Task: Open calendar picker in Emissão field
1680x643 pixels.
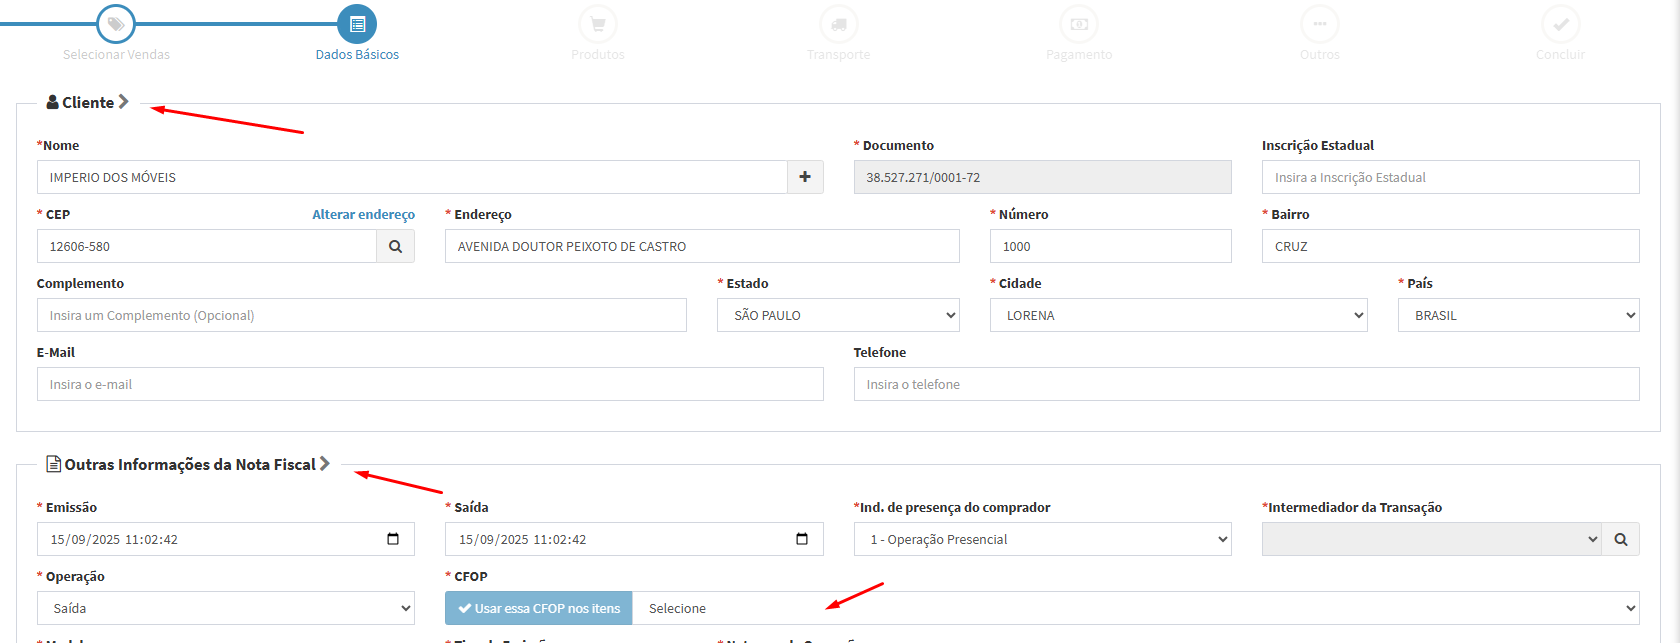Action: pyautogui.click(x=393, y=539)
